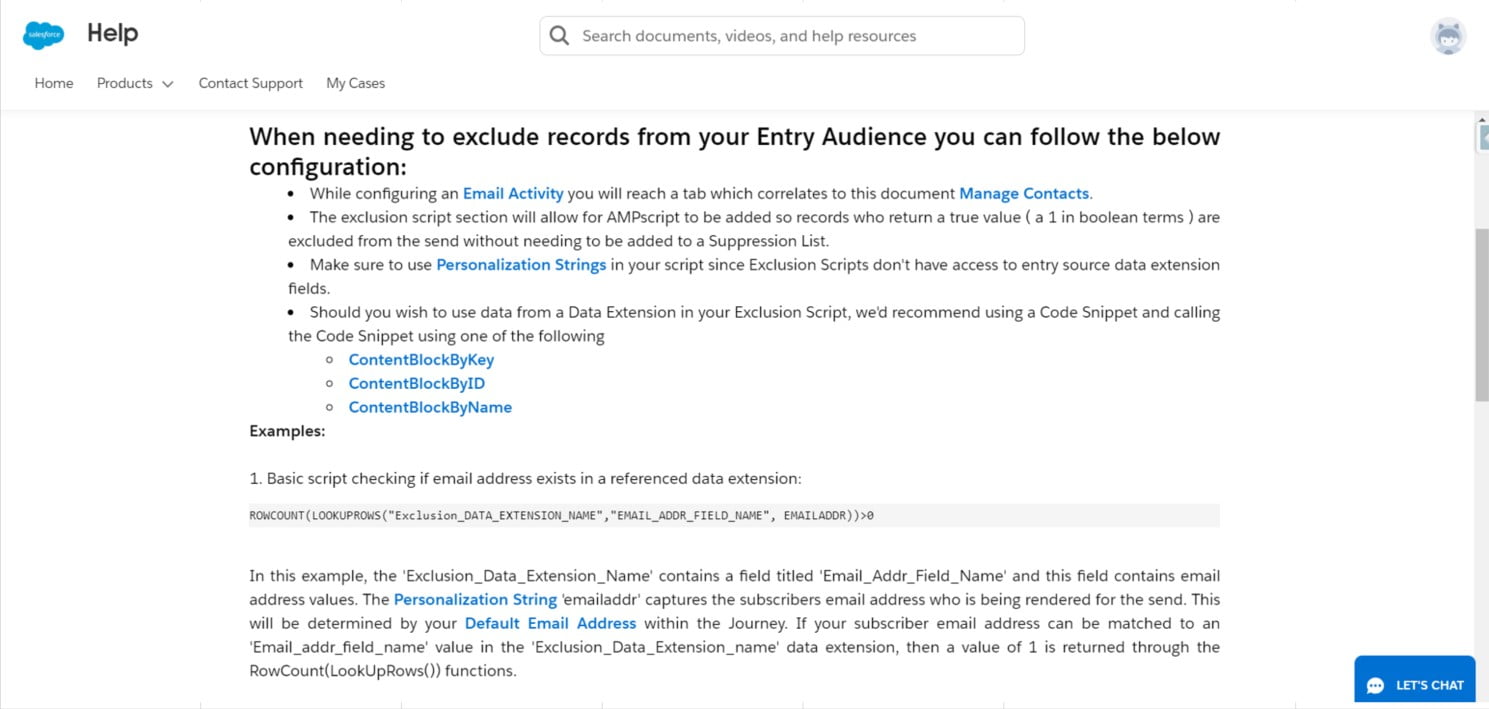Follow the Manage Contacts link
Image resolution: width=1489 pixels, height=709 pixels.
pyautogui.click(x=1024, y=193)
